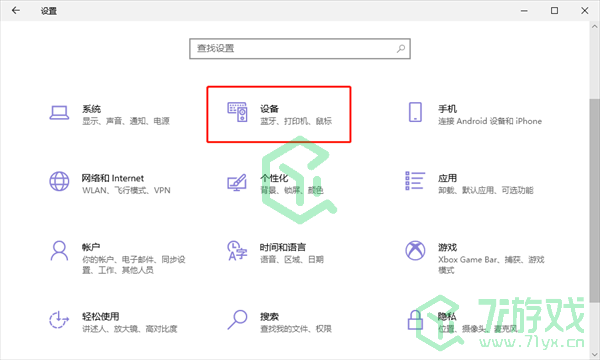Click the text 语音、区域、日期
600x360 pixels.
292,260
